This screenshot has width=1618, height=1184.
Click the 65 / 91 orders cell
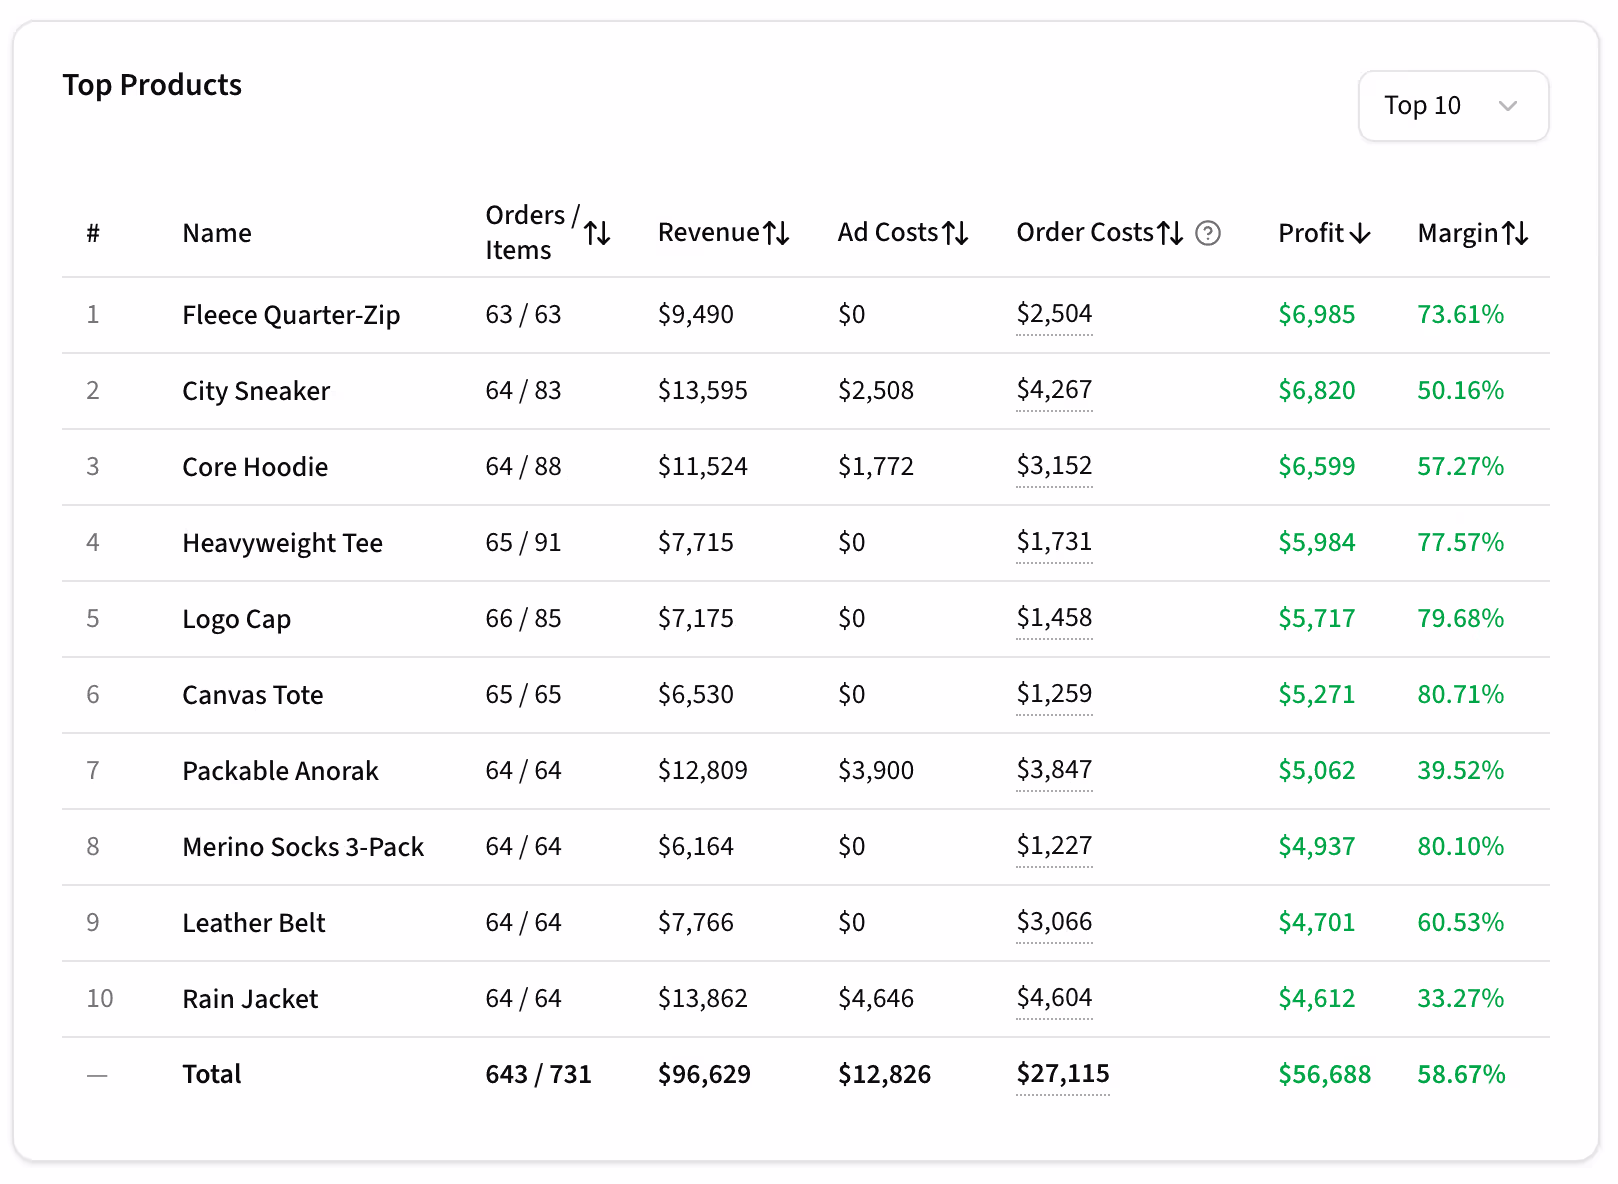click(523, 543)
